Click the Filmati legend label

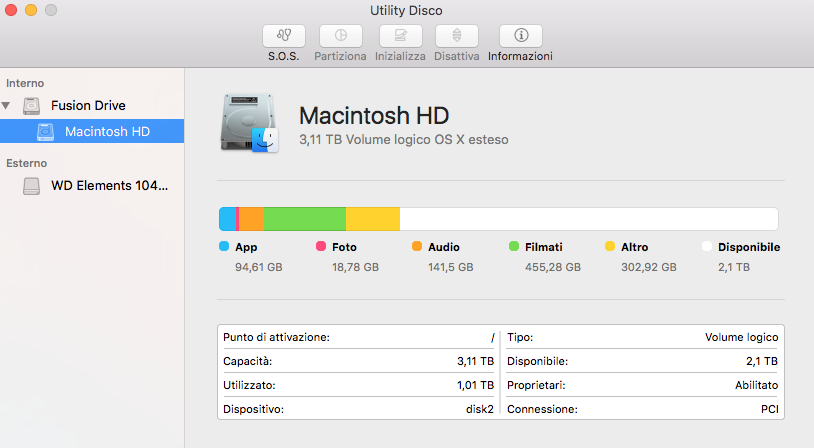point(544,247)
